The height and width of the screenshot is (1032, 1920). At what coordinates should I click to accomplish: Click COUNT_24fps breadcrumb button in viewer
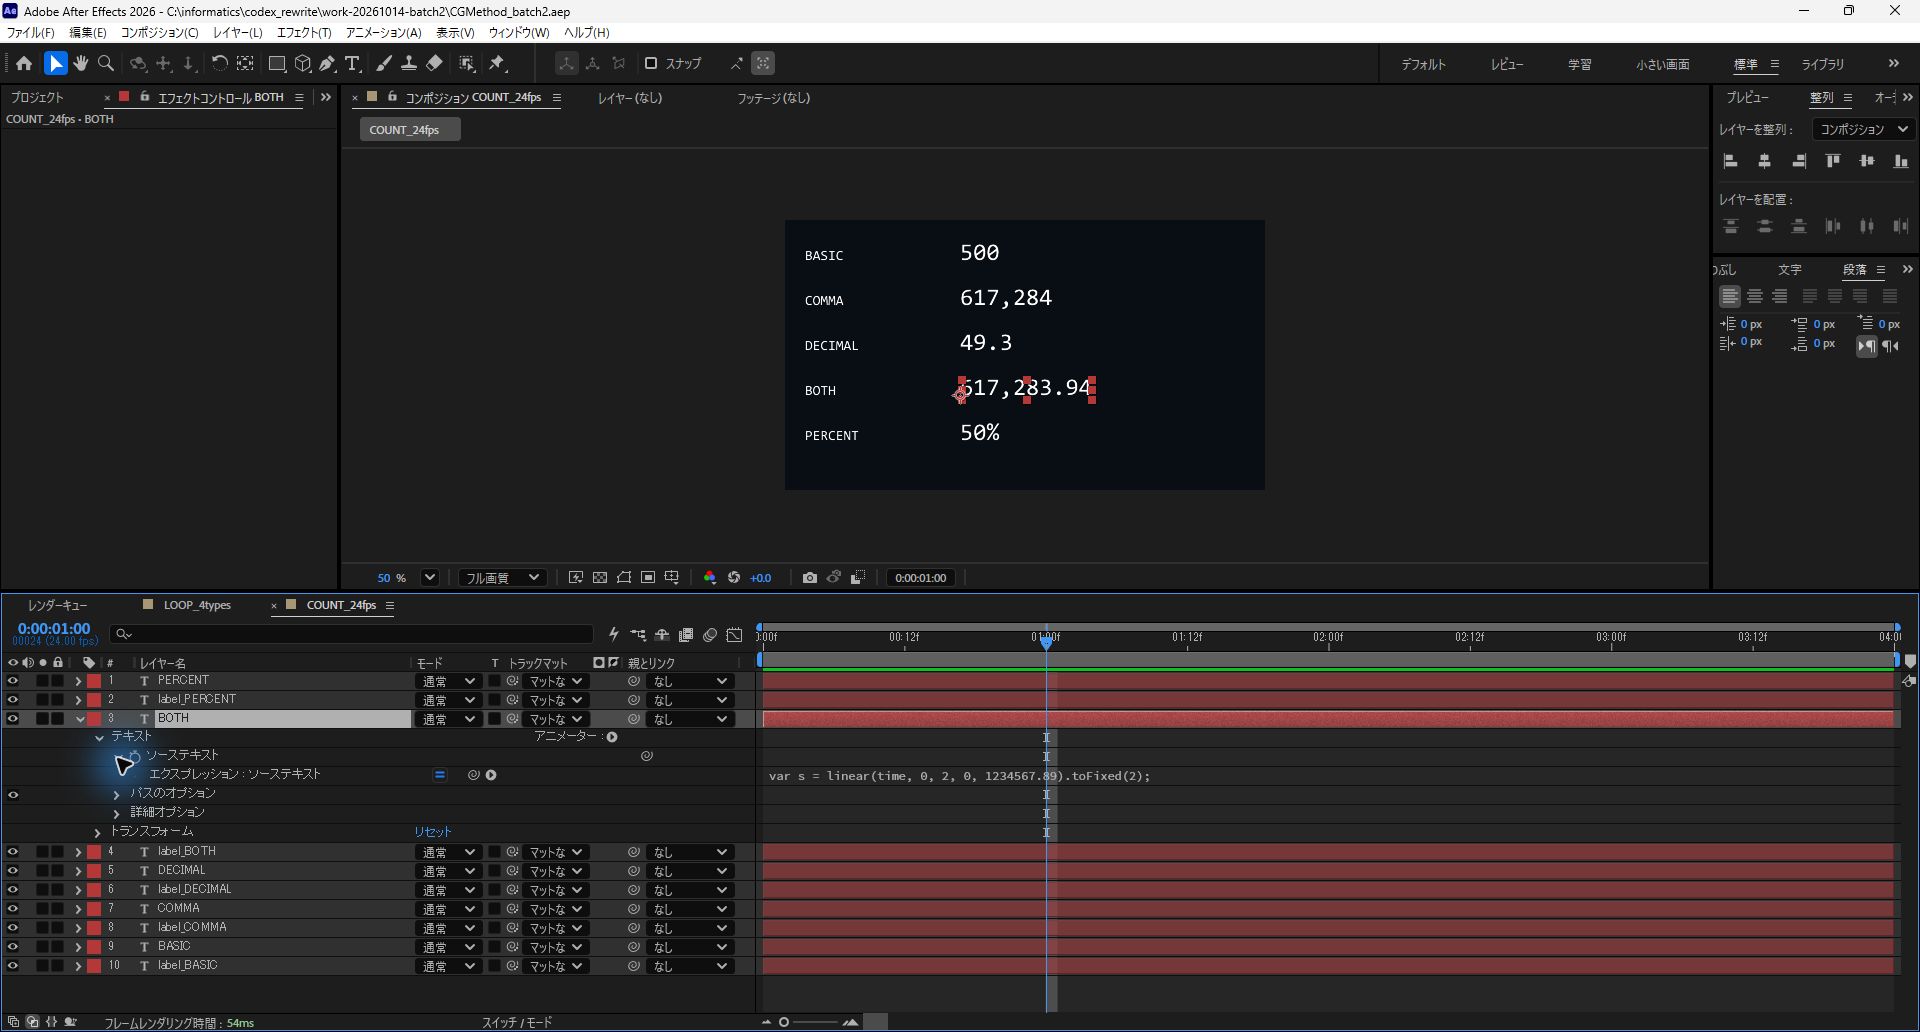pyautogui.click(x=410, y=130)
